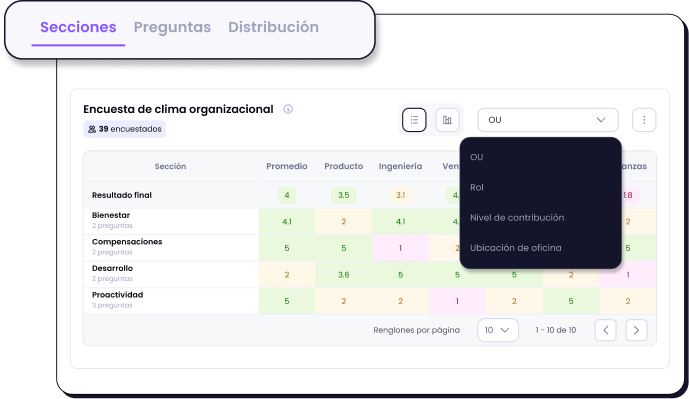
Task: Select Ubicación de oficina option
Action: (515, 248)
